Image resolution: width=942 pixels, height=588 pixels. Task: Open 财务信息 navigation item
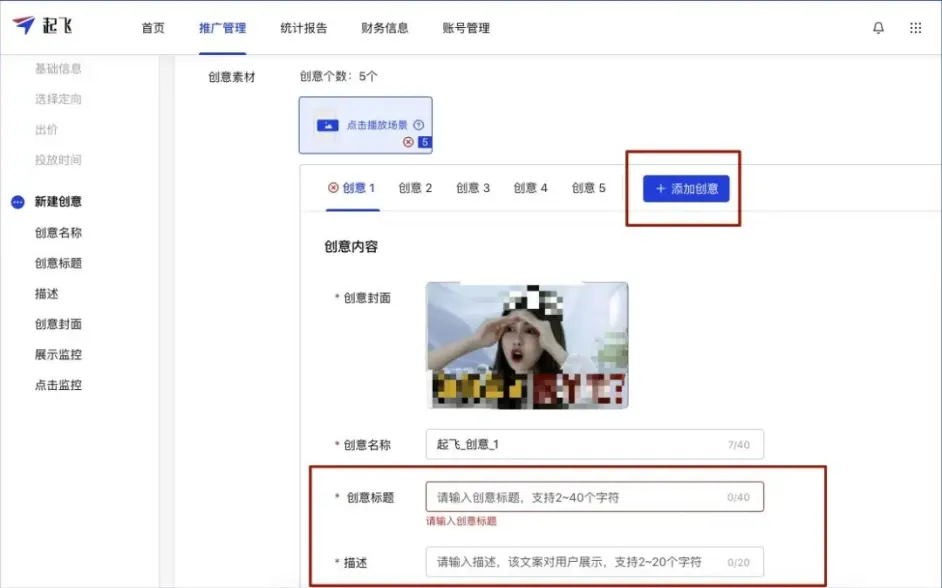click(384, 28)
